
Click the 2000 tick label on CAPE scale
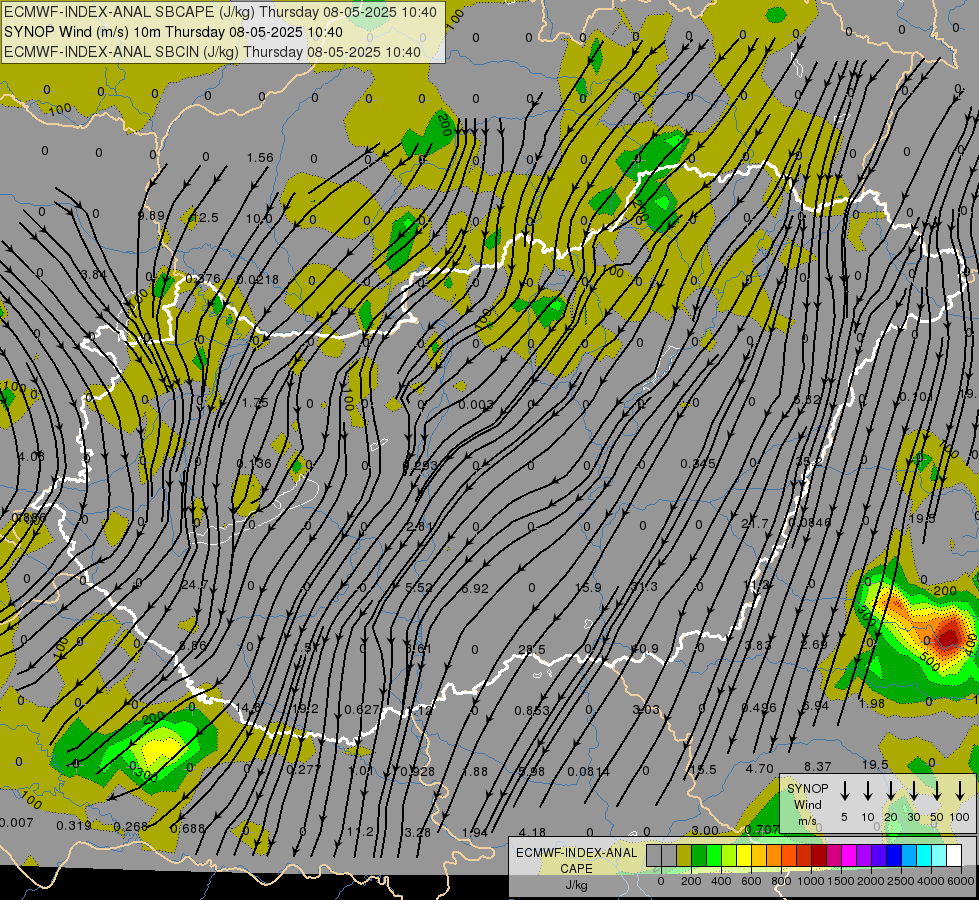point(871,881)
